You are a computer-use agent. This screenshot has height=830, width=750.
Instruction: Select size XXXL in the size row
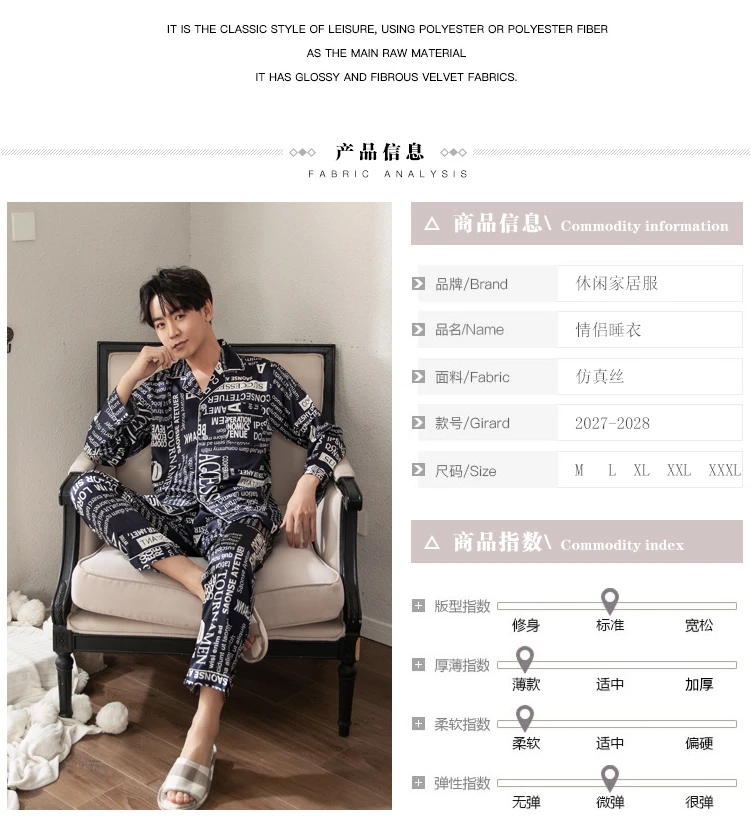click(725, 470)
